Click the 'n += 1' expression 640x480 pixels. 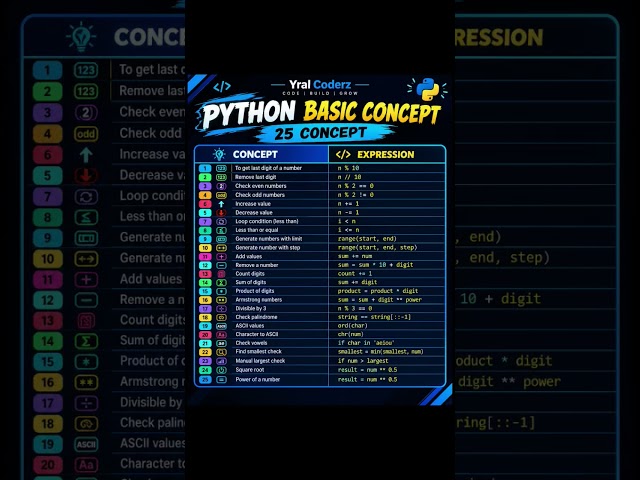[x=348, y=204]
